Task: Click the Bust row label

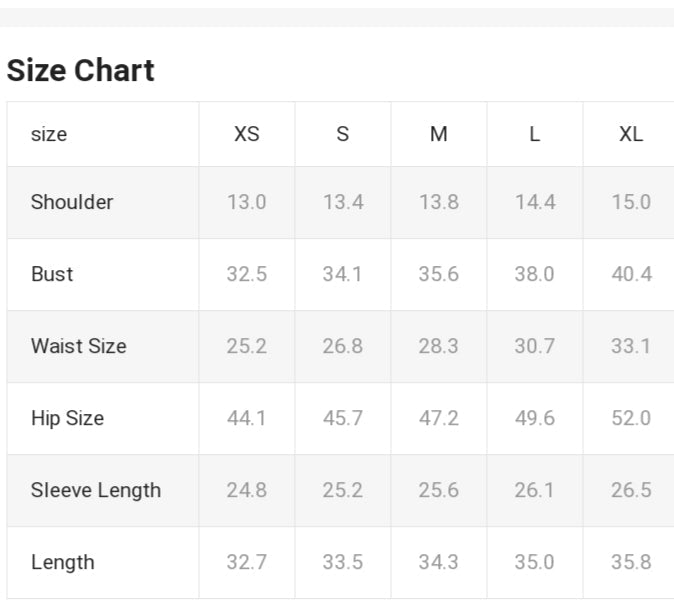Action: point(52,274)
